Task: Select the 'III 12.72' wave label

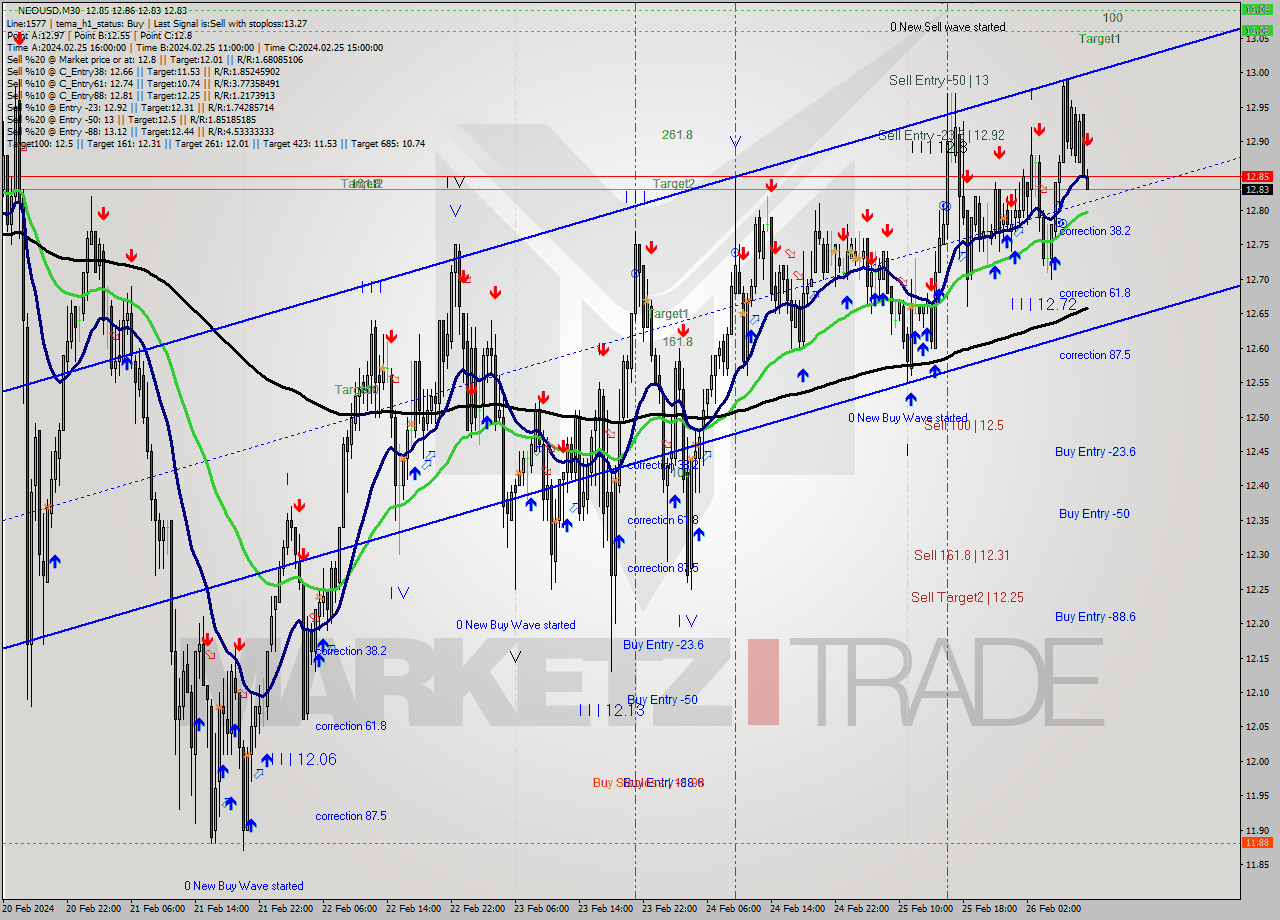Action: [x=1043, y=303]
